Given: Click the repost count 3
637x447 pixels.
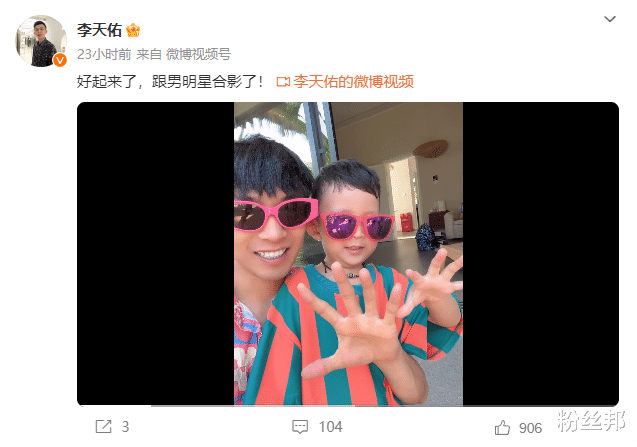Looking at the screenshot, I should coord(126,427).
